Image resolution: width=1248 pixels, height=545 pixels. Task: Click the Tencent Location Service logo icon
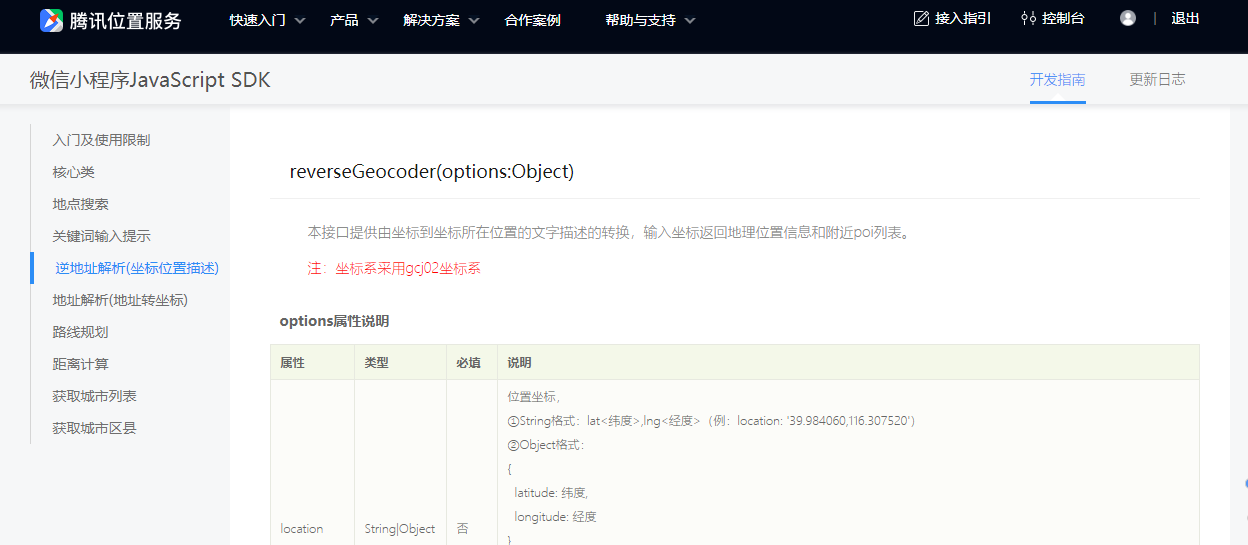point(51,20)
